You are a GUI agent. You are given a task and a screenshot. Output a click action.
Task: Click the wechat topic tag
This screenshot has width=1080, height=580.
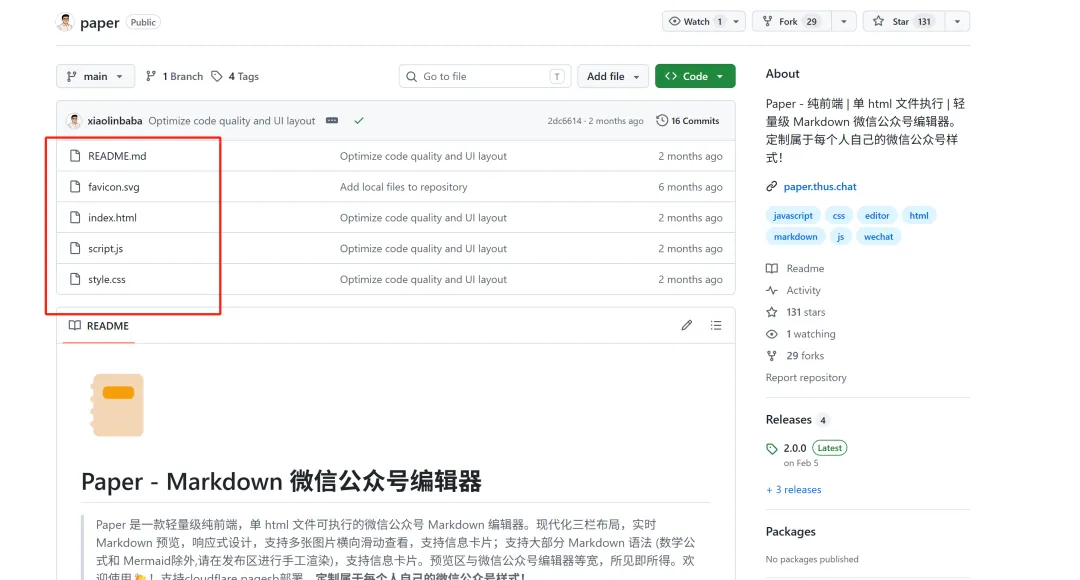[878, 237]
